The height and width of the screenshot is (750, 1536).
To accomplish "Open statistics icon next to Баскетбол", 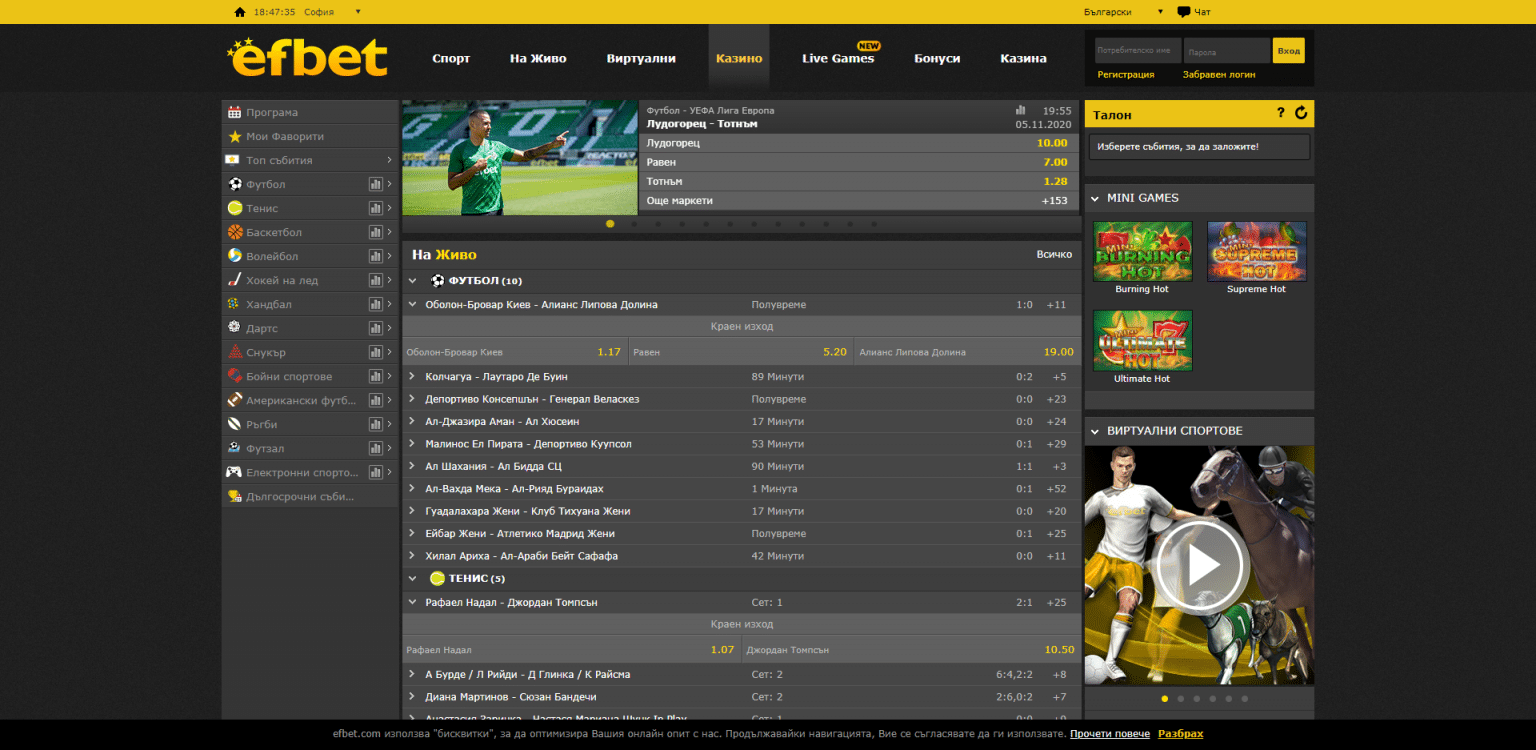I will click(375, 232).
